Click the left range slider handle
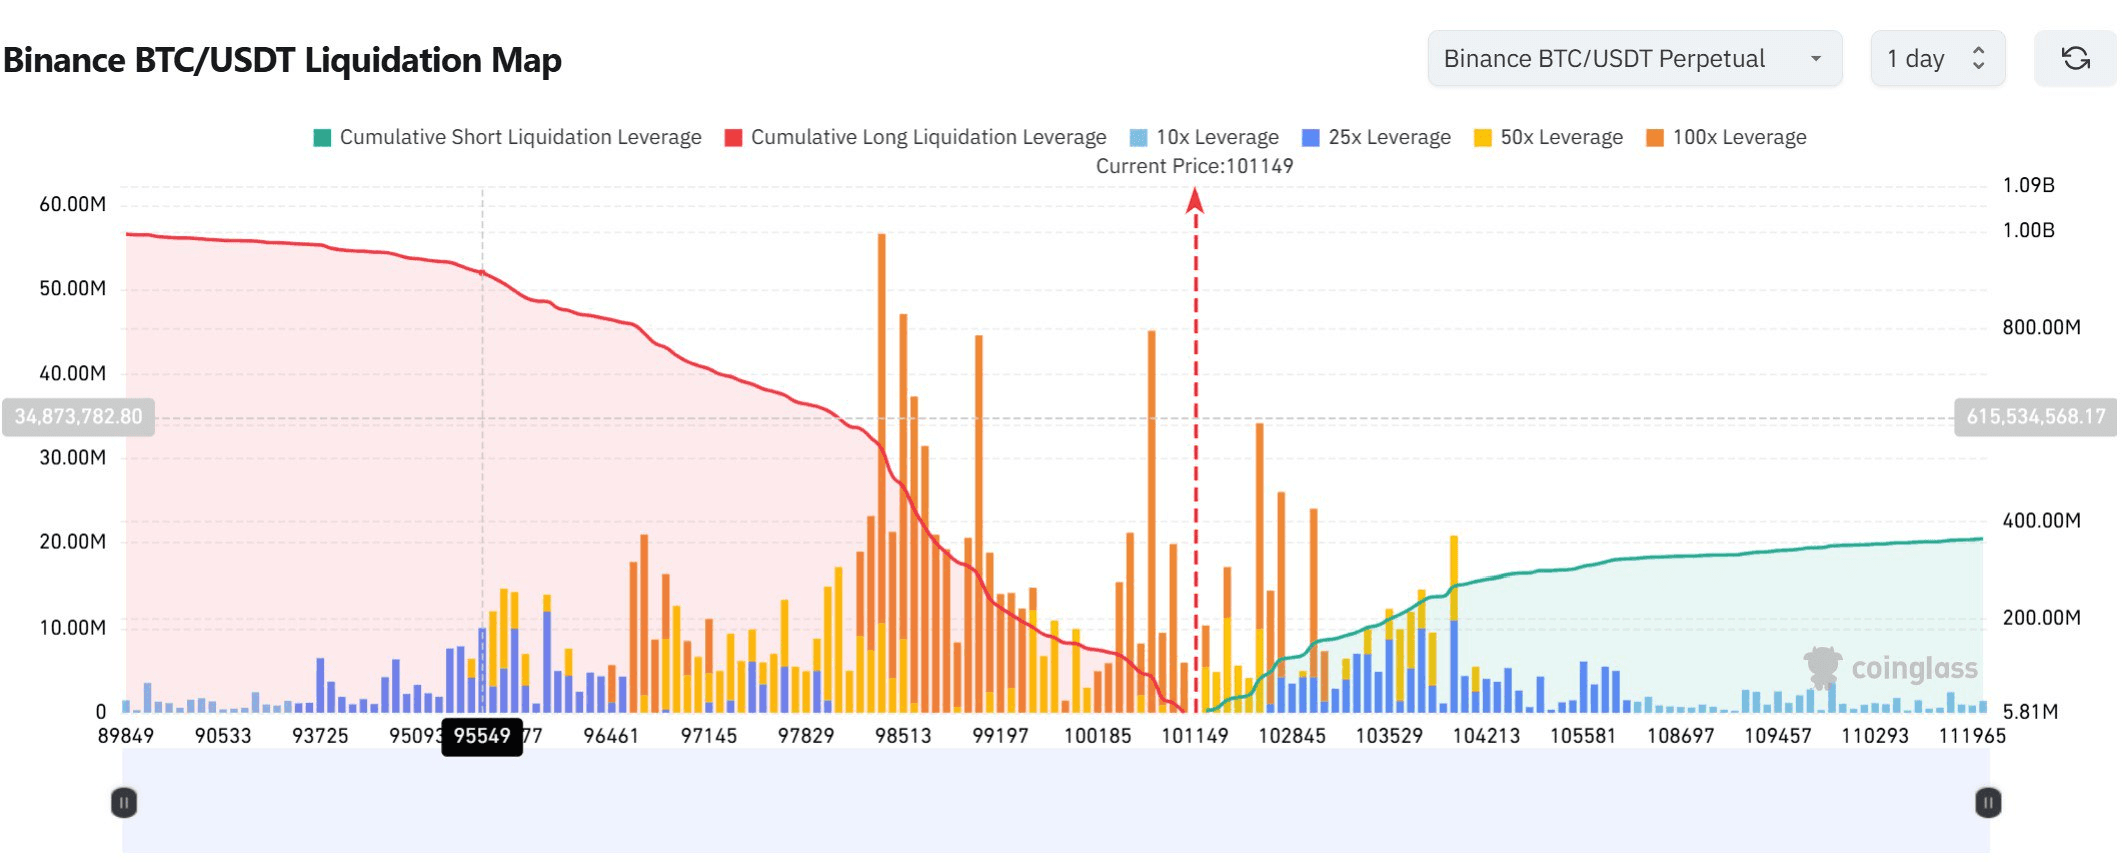The height and width of the screenshot is (862, 2124). pyautogui.click(x=124, y=802)
